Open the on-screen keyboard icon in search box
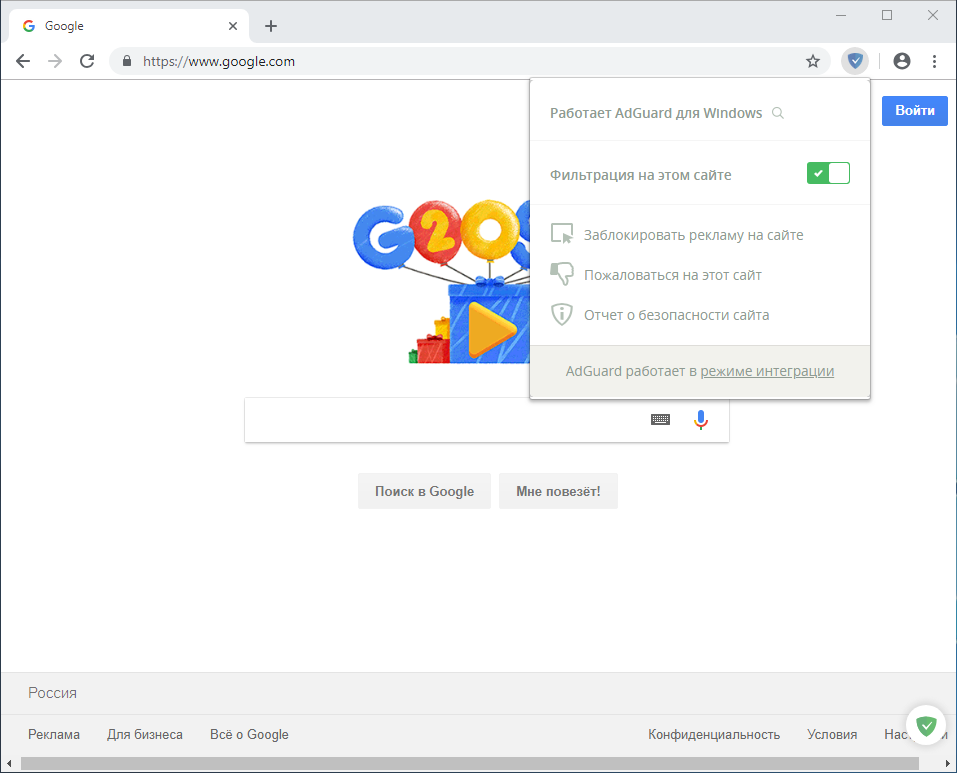Viewport: 957px width, 773px height. tap(660, 420)
